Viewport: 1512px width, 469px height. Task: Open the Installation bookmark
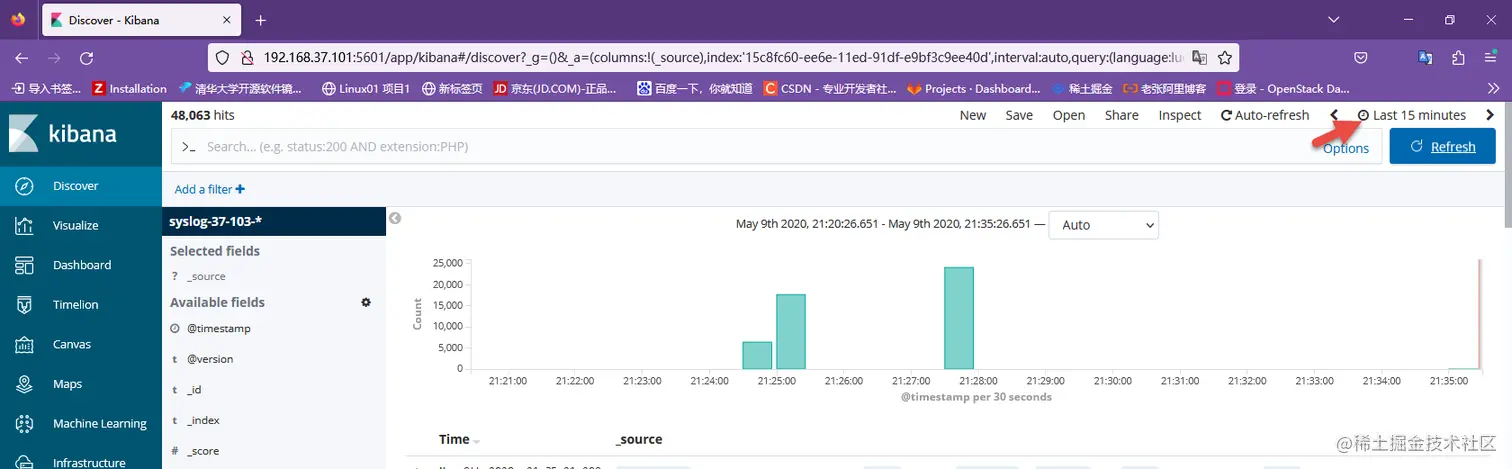tap(129, 88)
